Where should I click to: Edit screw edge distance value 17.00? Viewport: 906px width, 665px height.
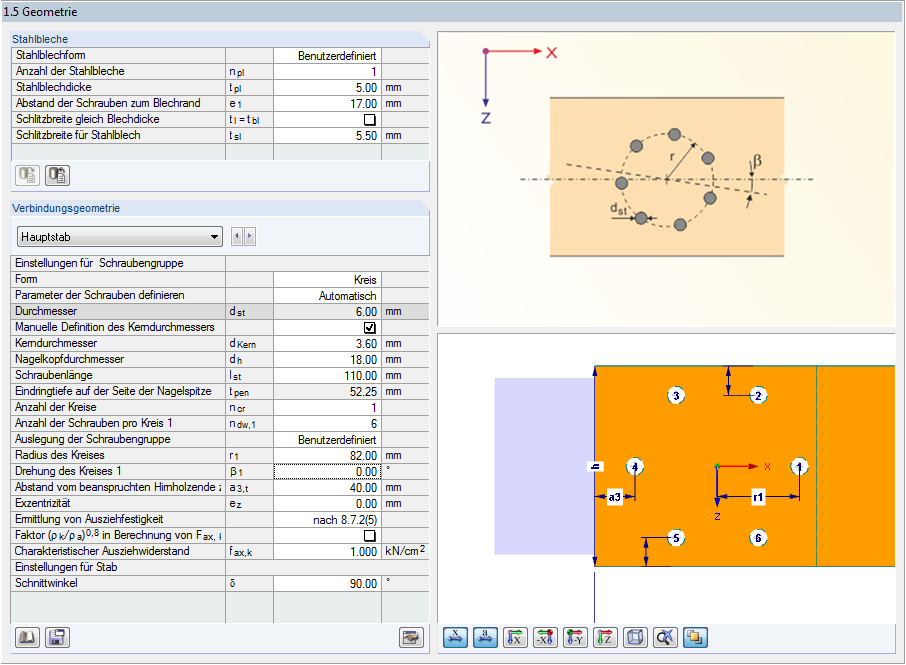(327, 103)
